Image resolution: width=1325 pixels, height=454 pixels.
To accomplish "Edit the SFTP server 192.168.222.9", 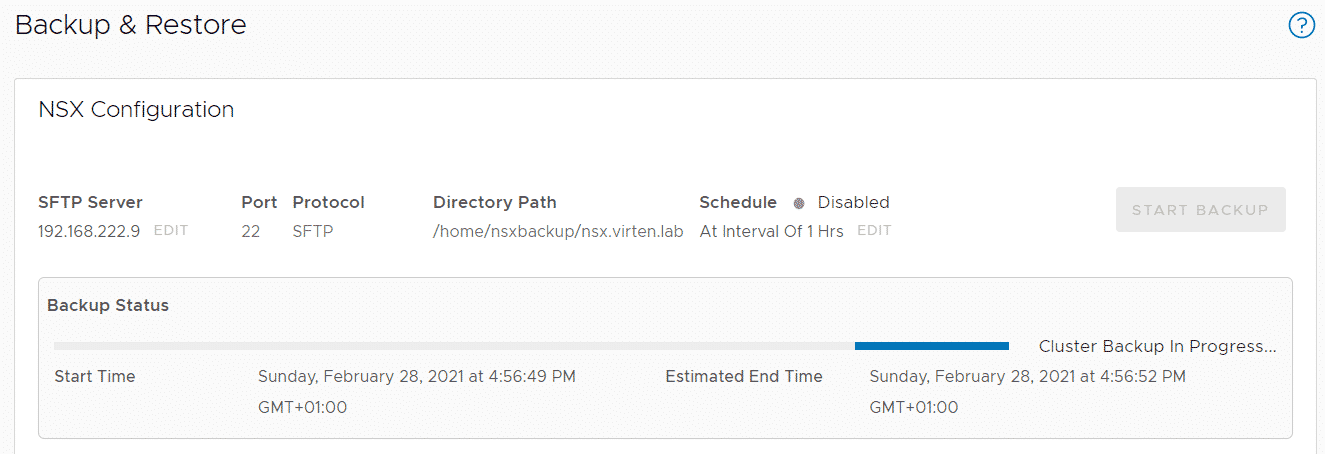I will [x=170, y=231].
